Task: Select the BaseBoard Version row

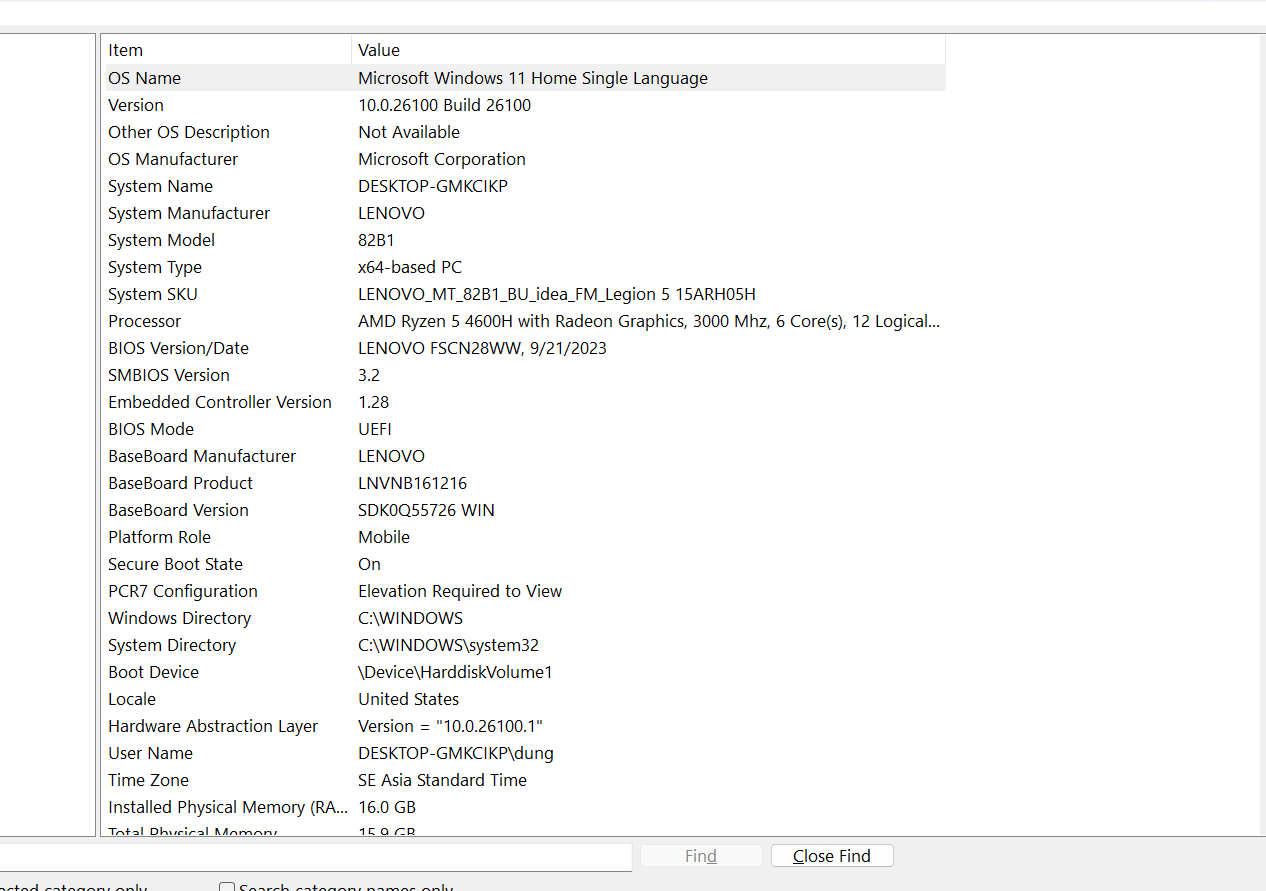Action: click(525, 510)
